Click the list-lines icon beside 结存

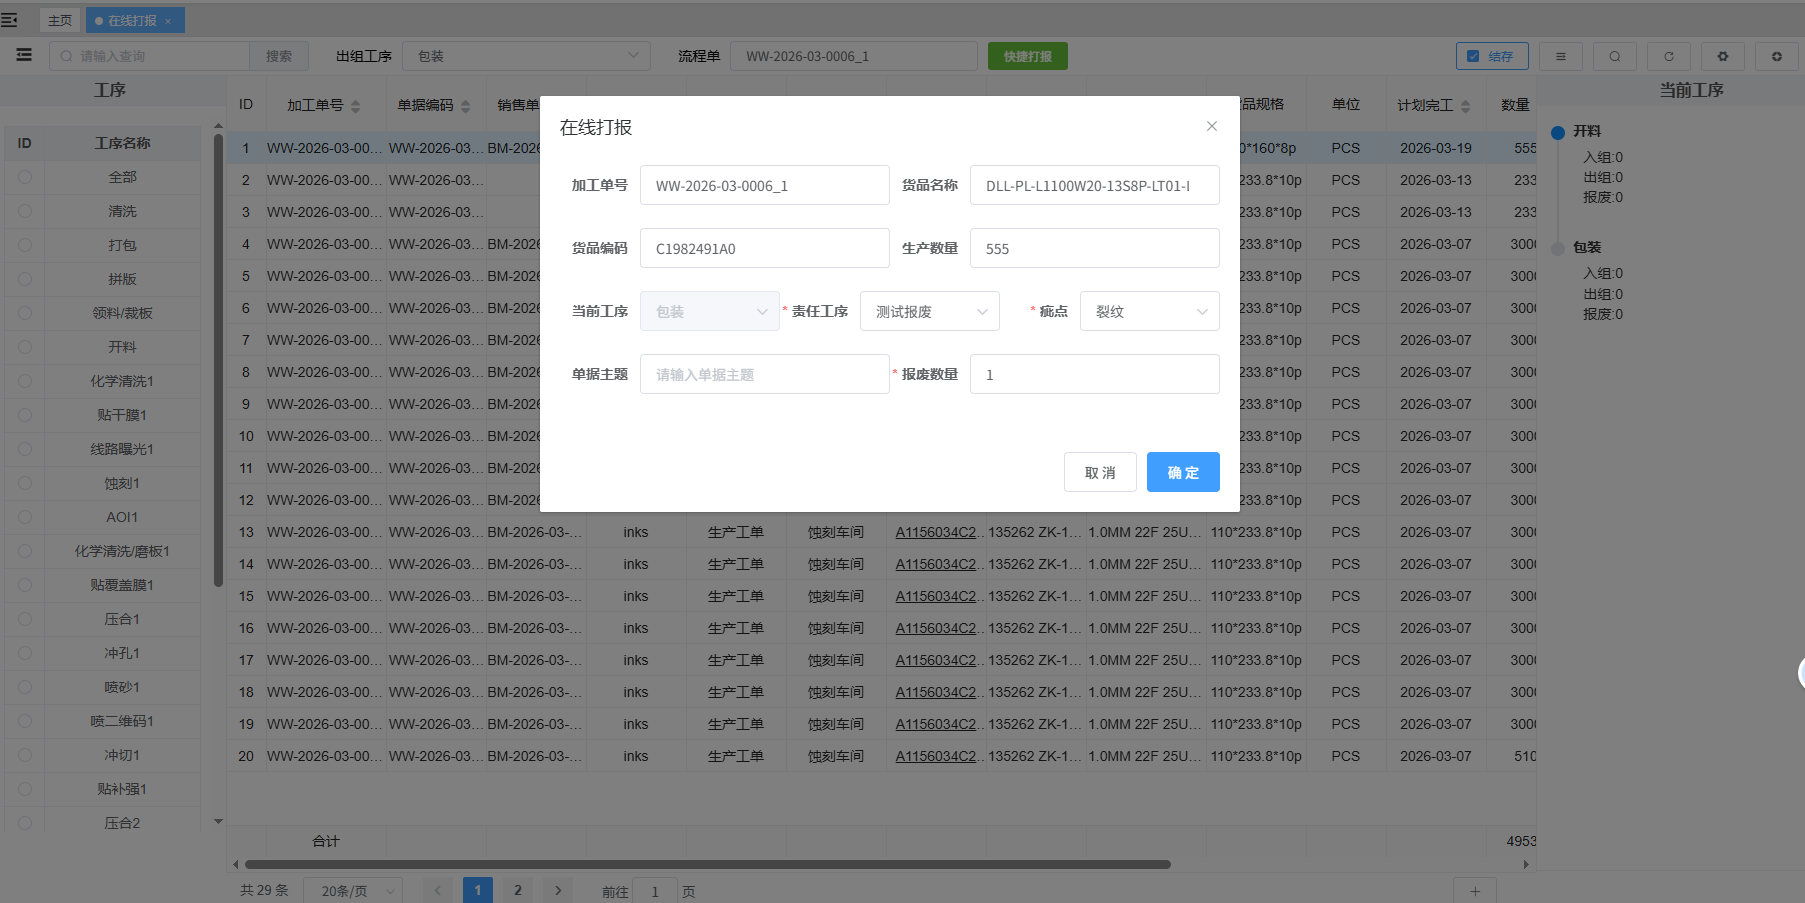point(1560,57)
